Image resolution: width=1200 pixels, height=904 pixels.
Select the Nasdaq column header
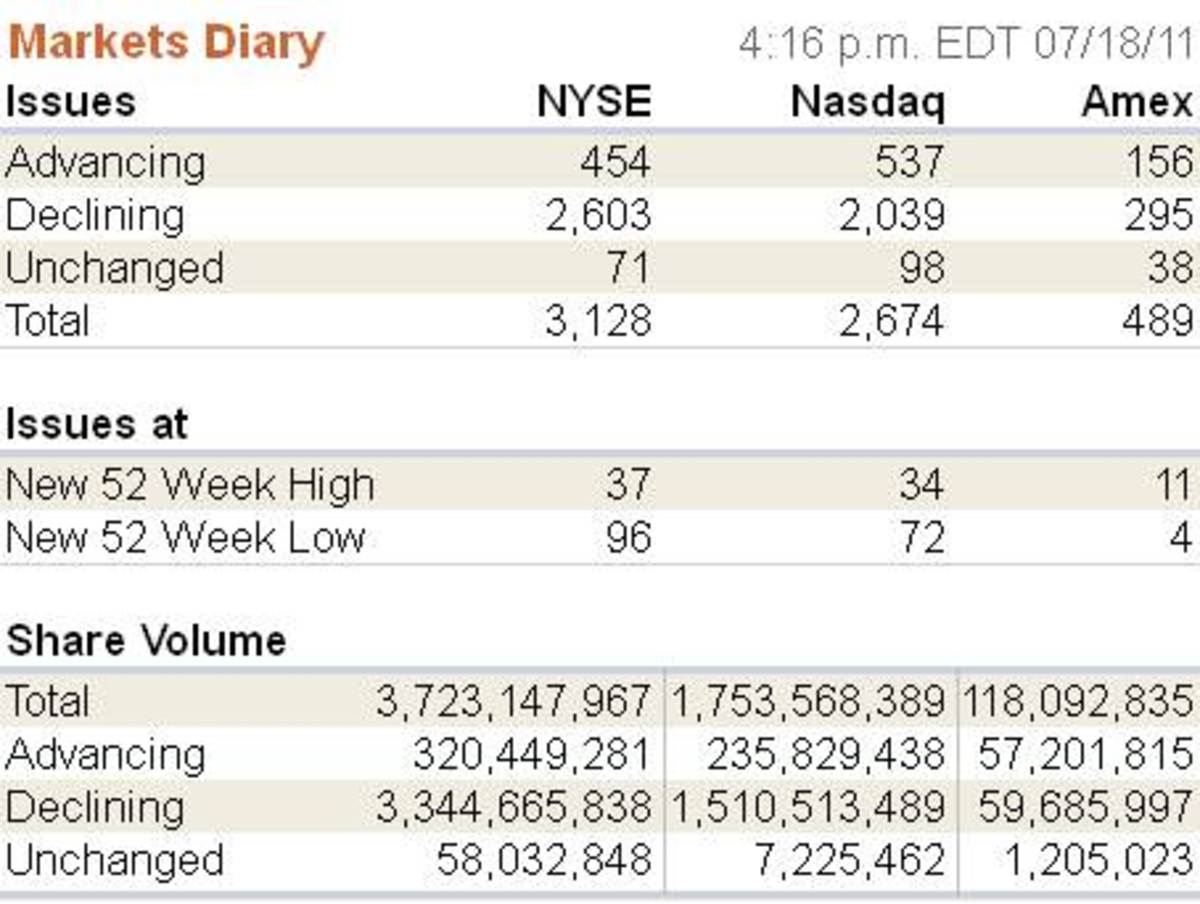coord(867,102)
